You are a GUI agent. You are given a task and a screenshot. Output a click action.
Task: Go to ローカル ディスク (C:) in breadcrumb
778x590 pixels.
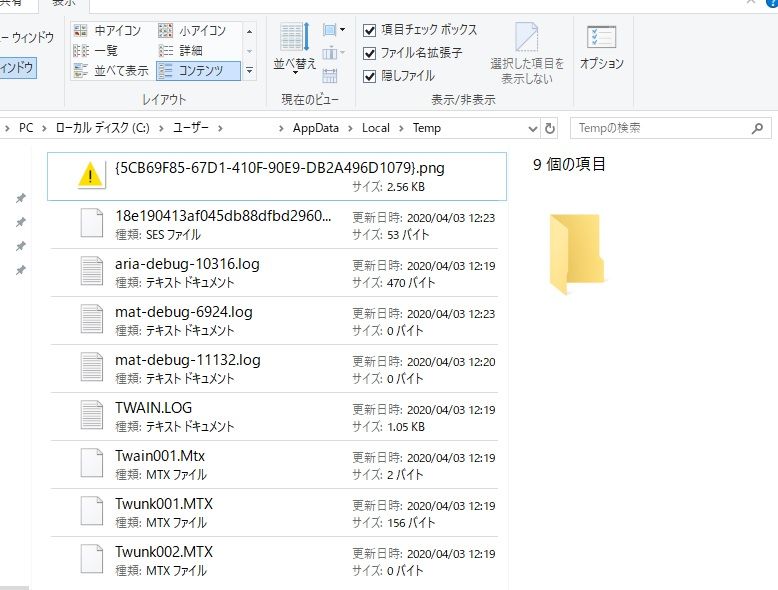tap(103, 128)
